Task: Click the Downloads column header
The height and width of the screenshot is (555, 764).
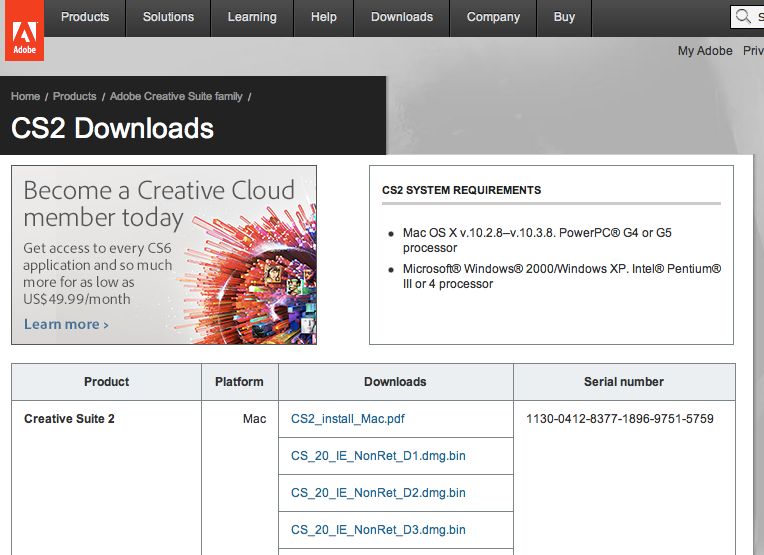Action: [x=395, y=382]
